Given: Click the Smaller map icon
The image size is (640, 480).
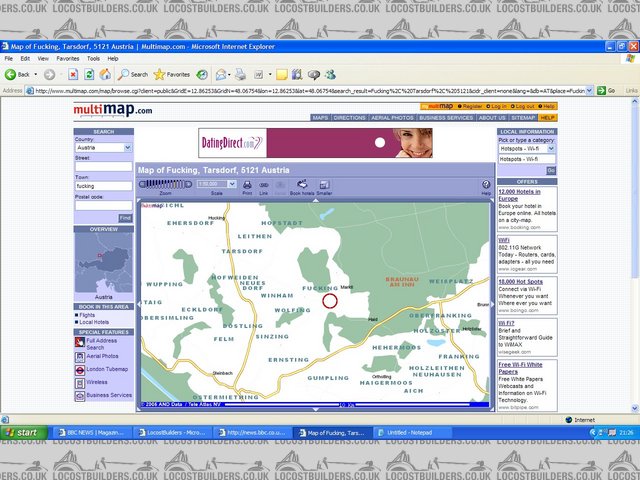Looking at the screenshot, I should [x=324, y=184].
